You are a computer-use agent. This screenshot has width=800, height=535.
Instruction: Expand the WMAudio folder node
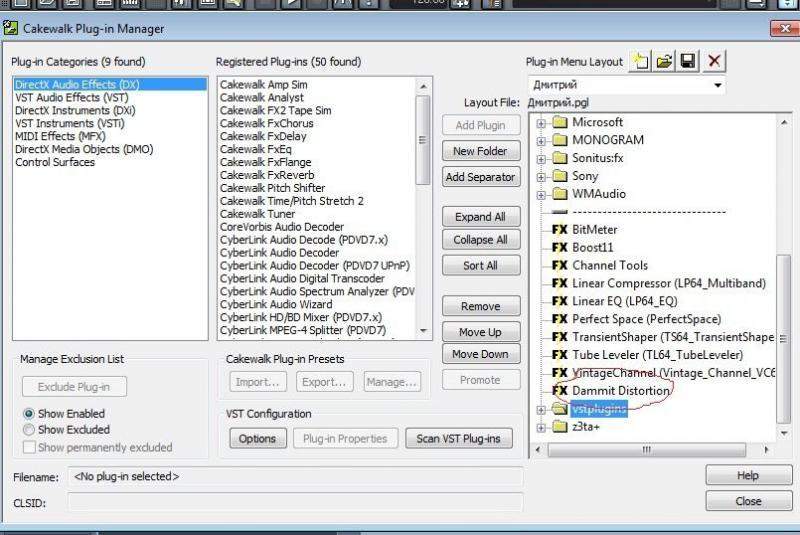tap(541, 195)
